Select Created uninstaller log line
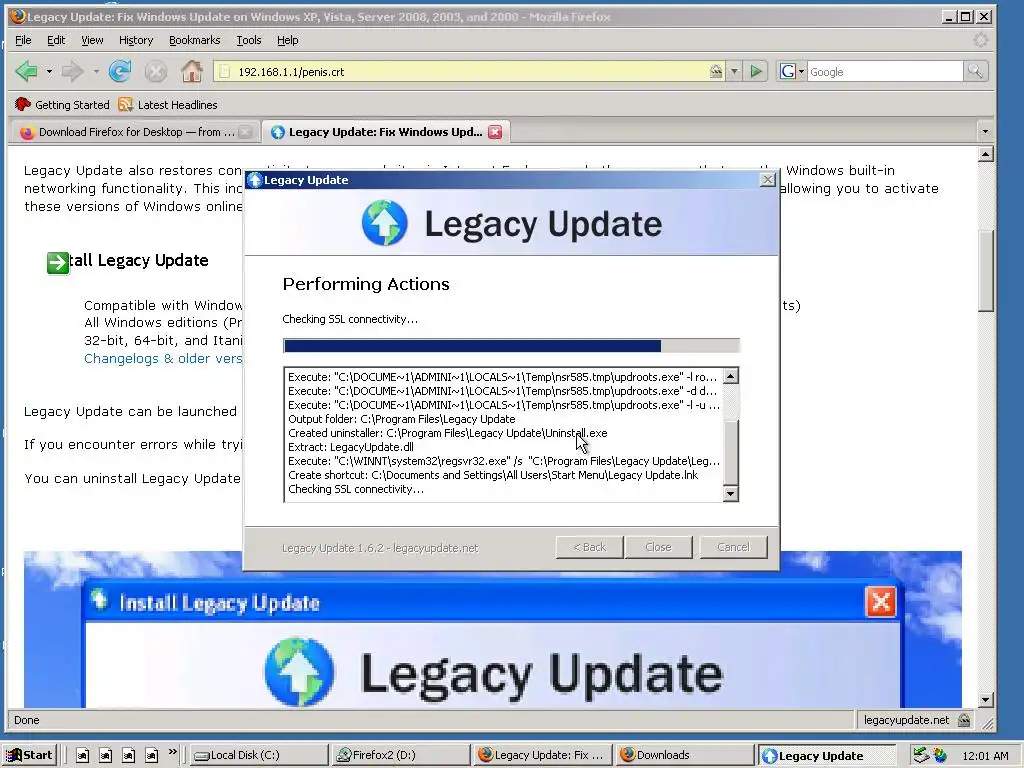This screenshot has height=768, width=1024. [447, 433]
